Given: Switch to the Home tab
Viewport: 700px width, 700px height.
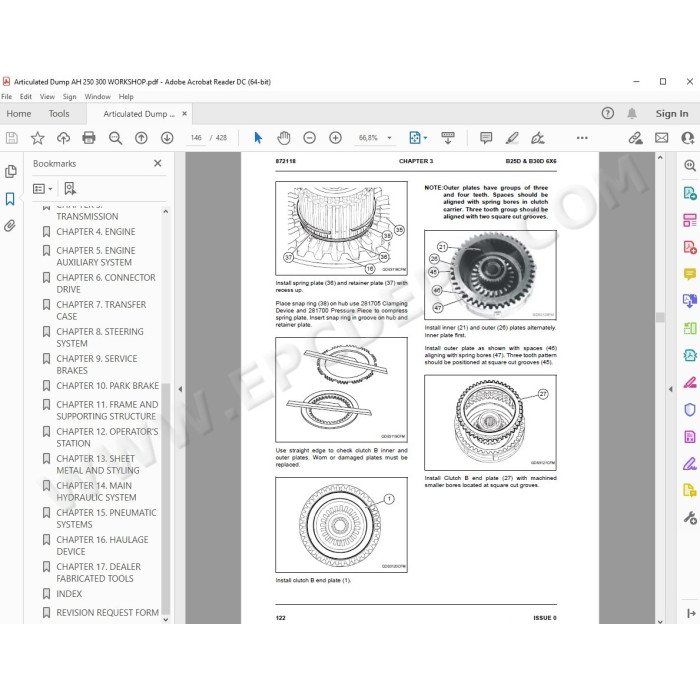Looking at the screenshot, I should (x=19, y=114).
